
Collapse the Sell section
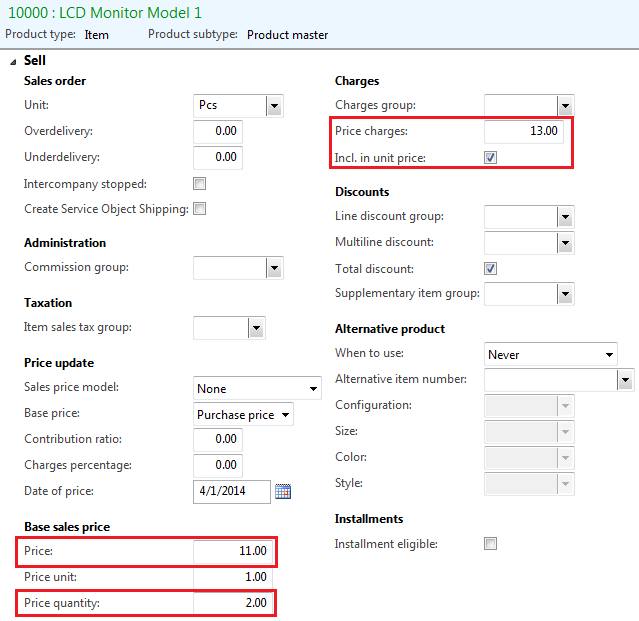pos(13,62)
